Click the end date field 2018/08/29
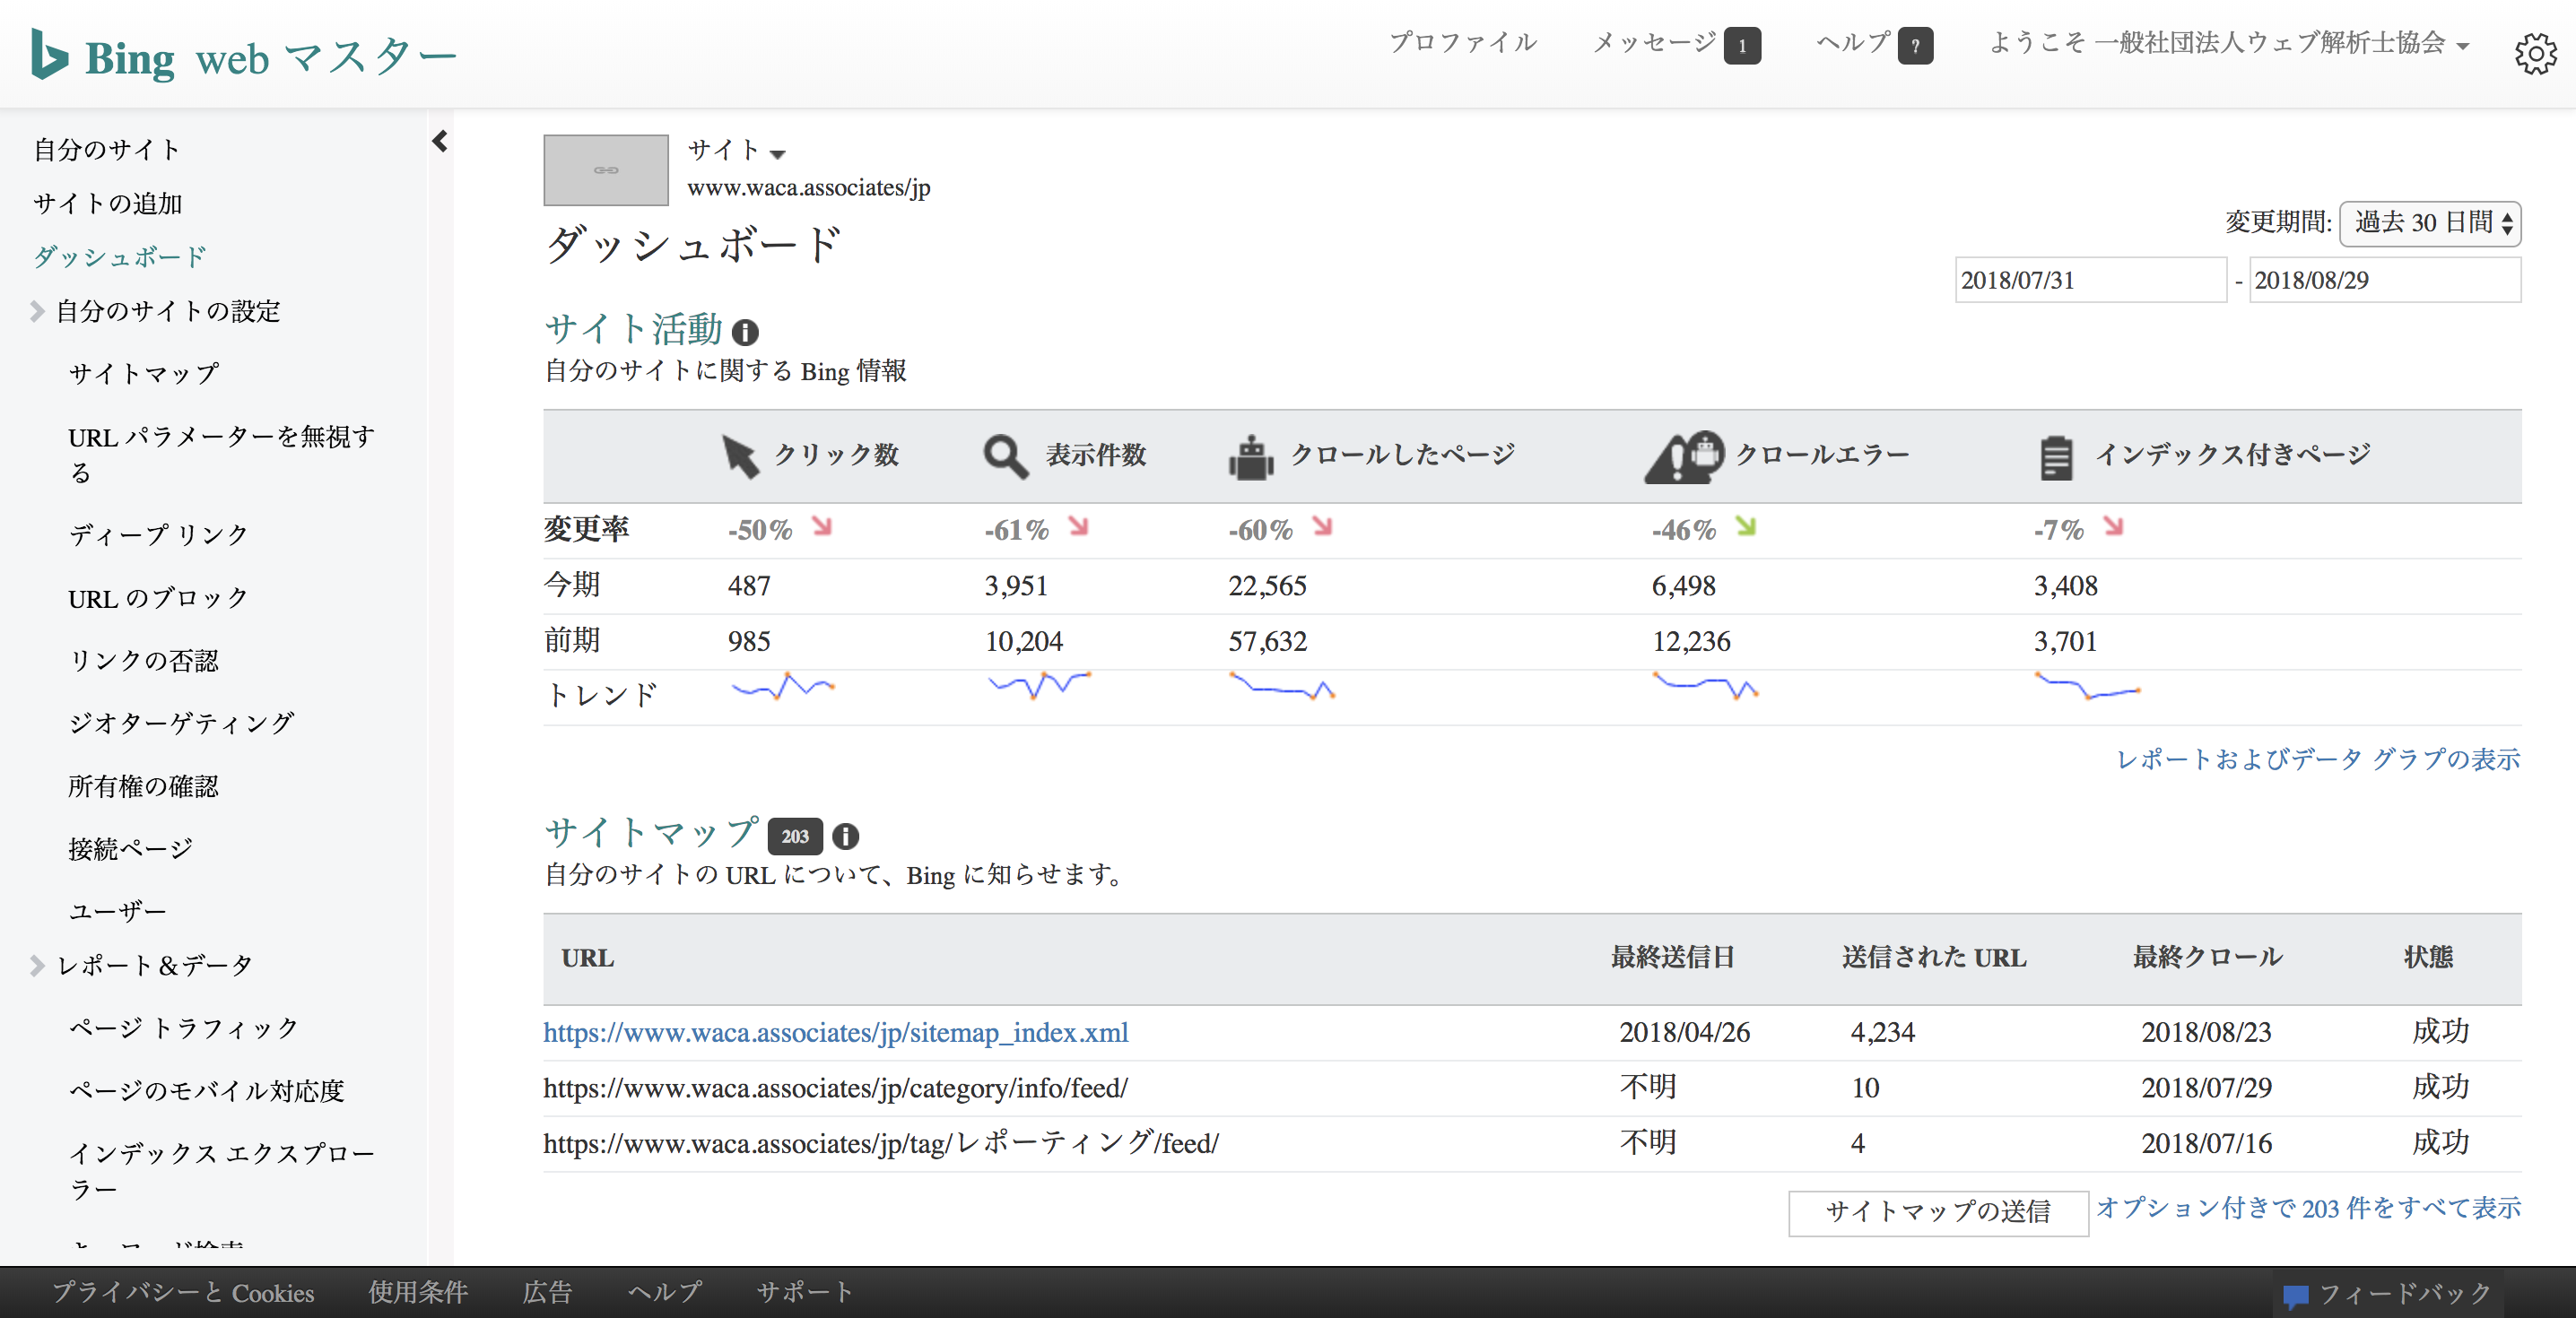The height and width of the screenshot is (1318, 2576). tap(2384, 280)
